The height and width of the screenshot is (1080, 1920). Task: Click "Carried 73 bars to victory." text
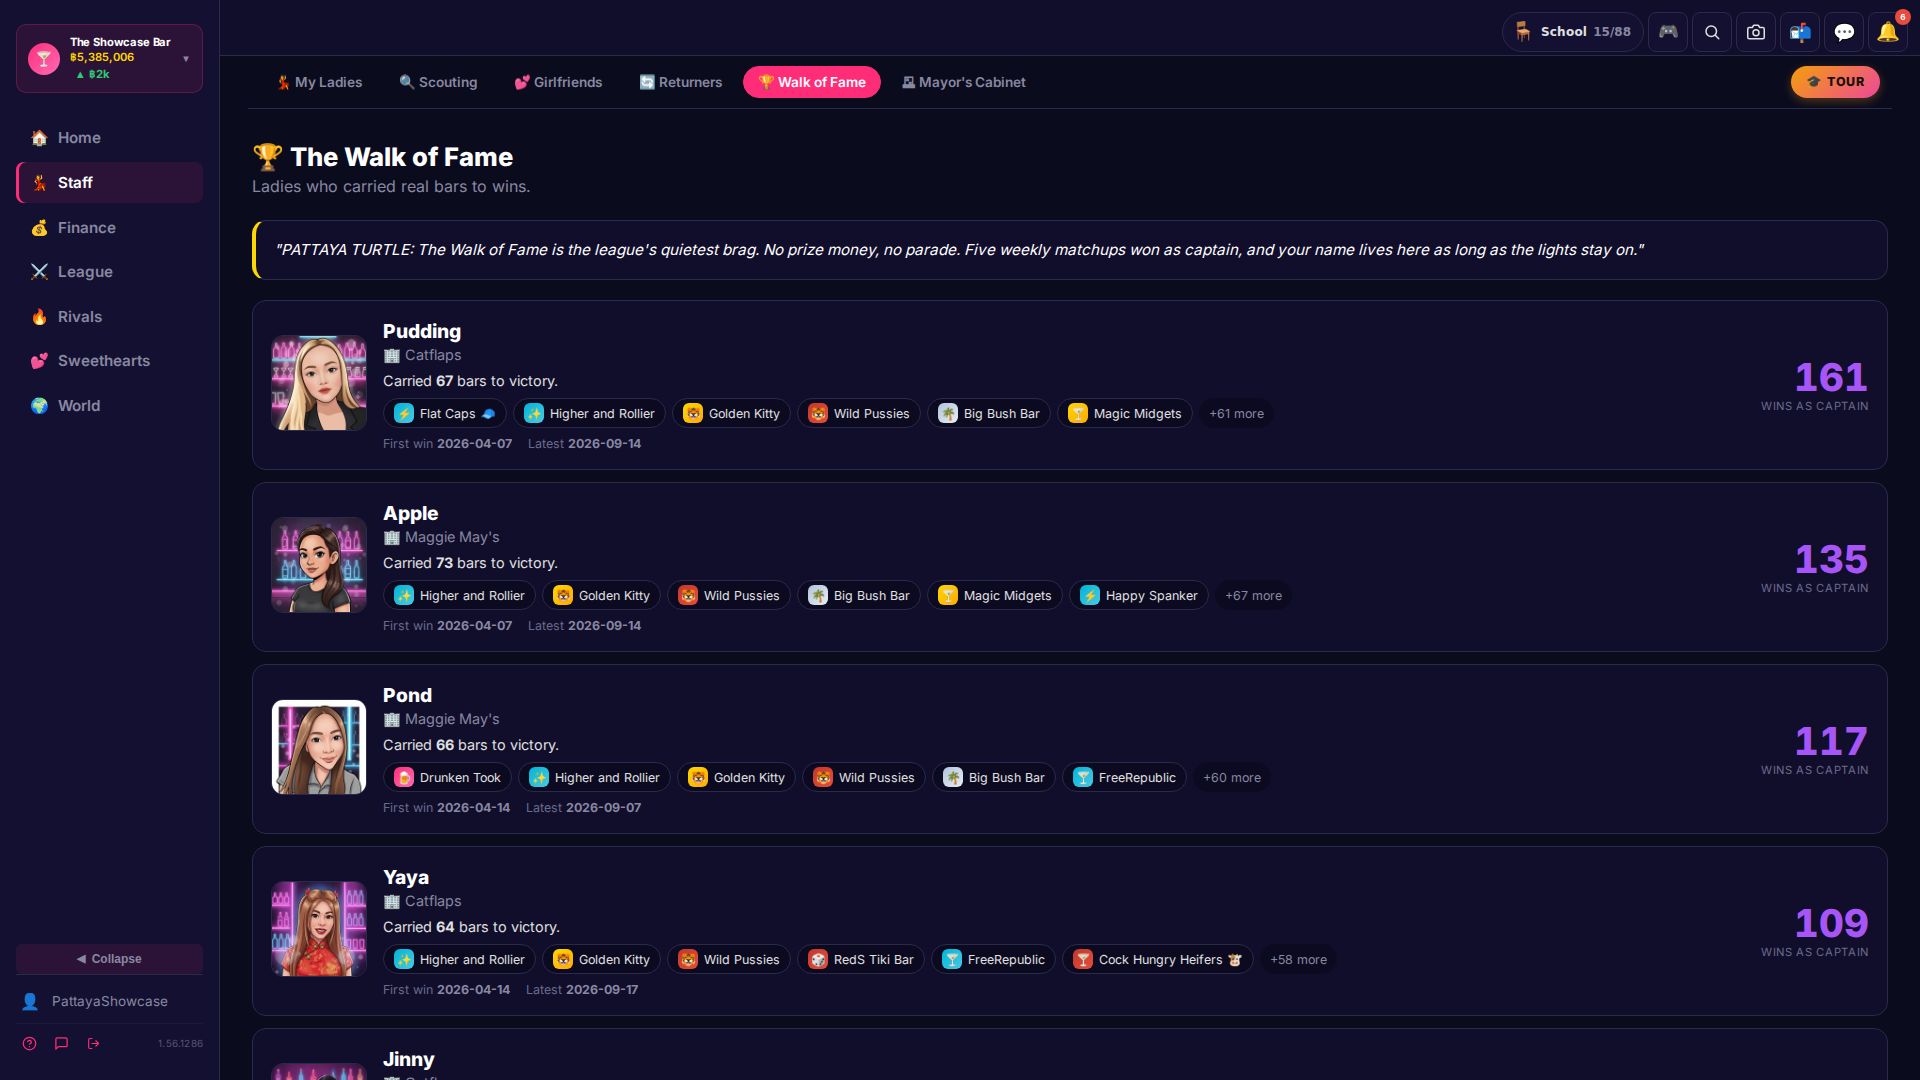pyautogui.click(x=470, y=563)
